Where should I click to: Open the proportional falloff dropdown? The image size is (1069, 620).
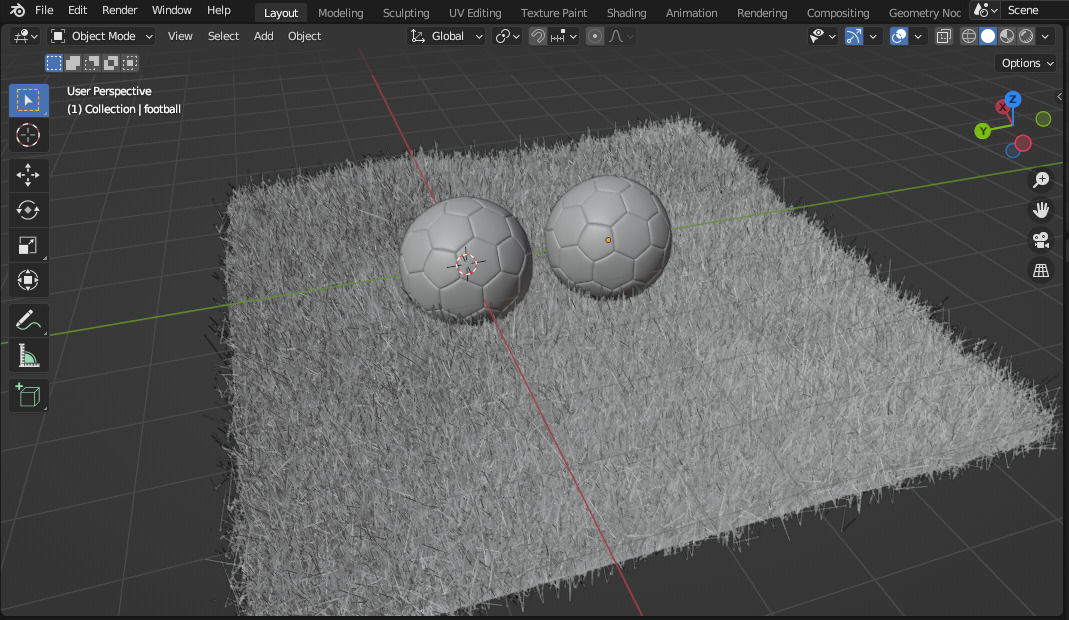pos(620,36)
